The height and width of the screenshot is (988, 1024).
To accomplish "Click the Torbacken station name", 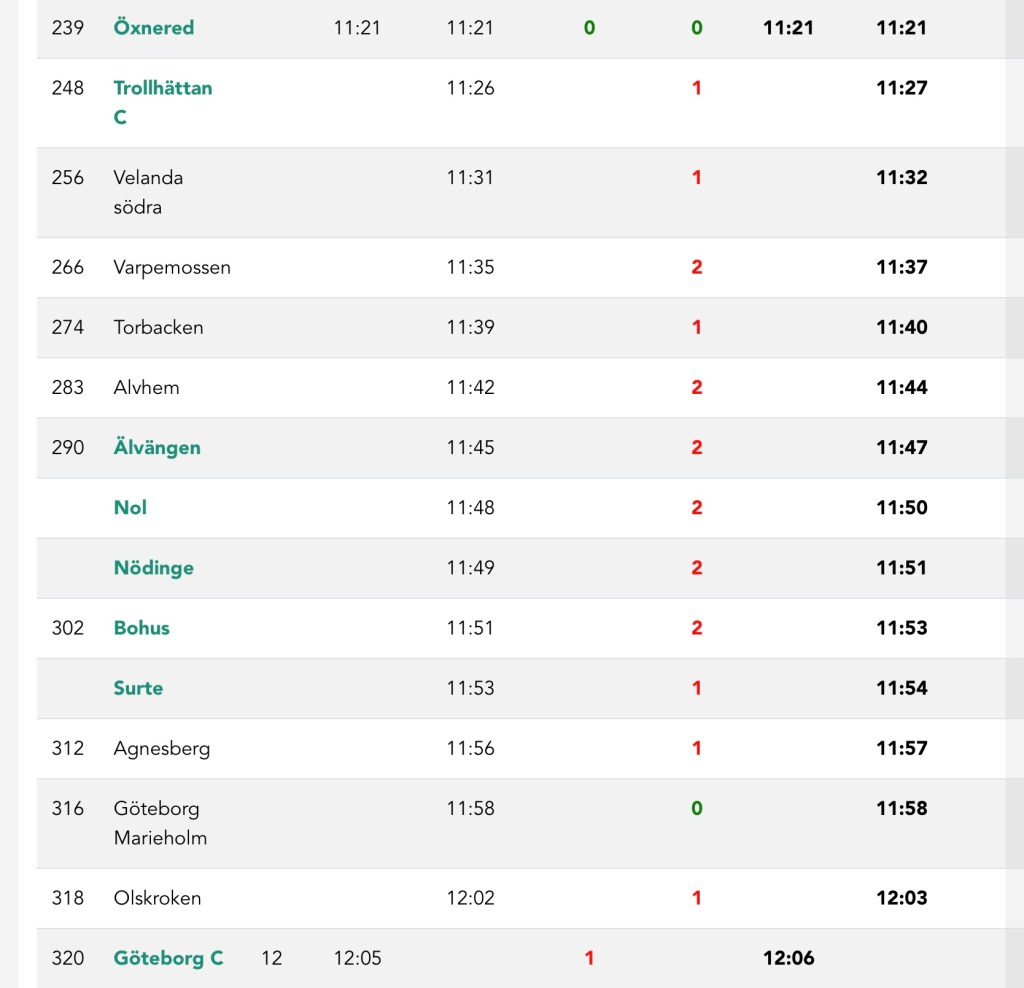I will coord(158,328).
